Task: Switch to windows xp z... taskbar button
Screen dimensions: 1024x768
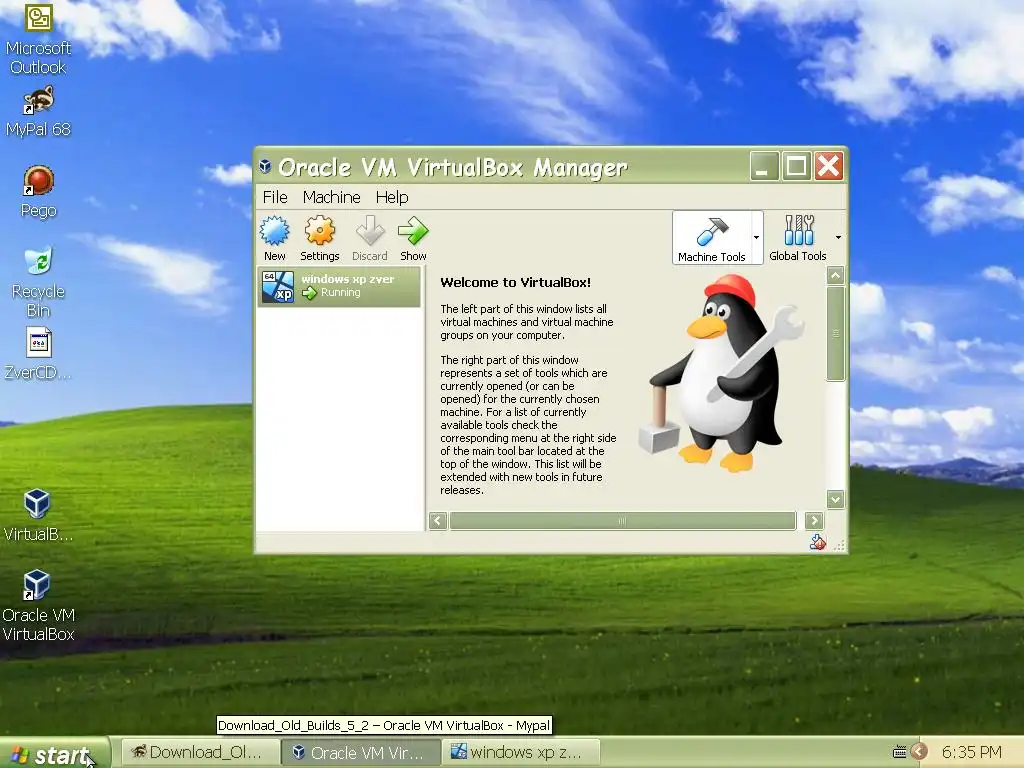Action: 520,753
